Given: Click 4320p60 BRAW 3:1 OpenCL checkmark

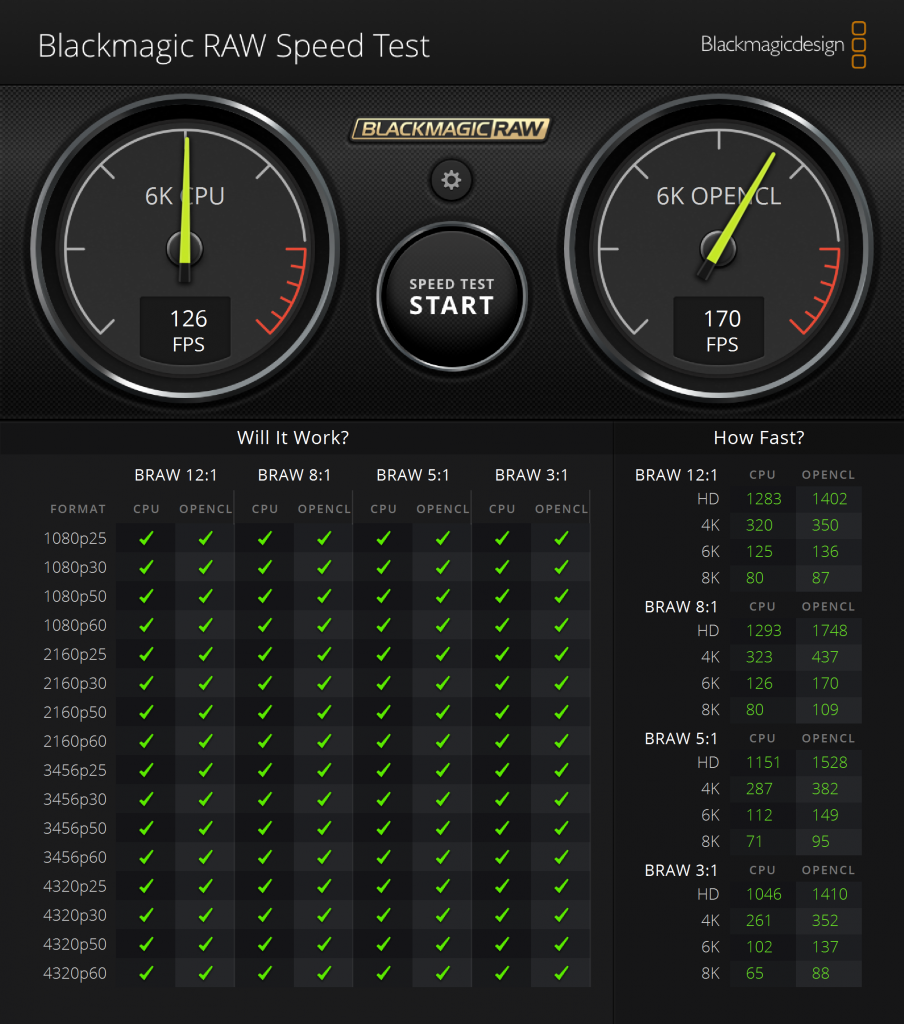Looking at the screenshot, I should click(561, 973).
